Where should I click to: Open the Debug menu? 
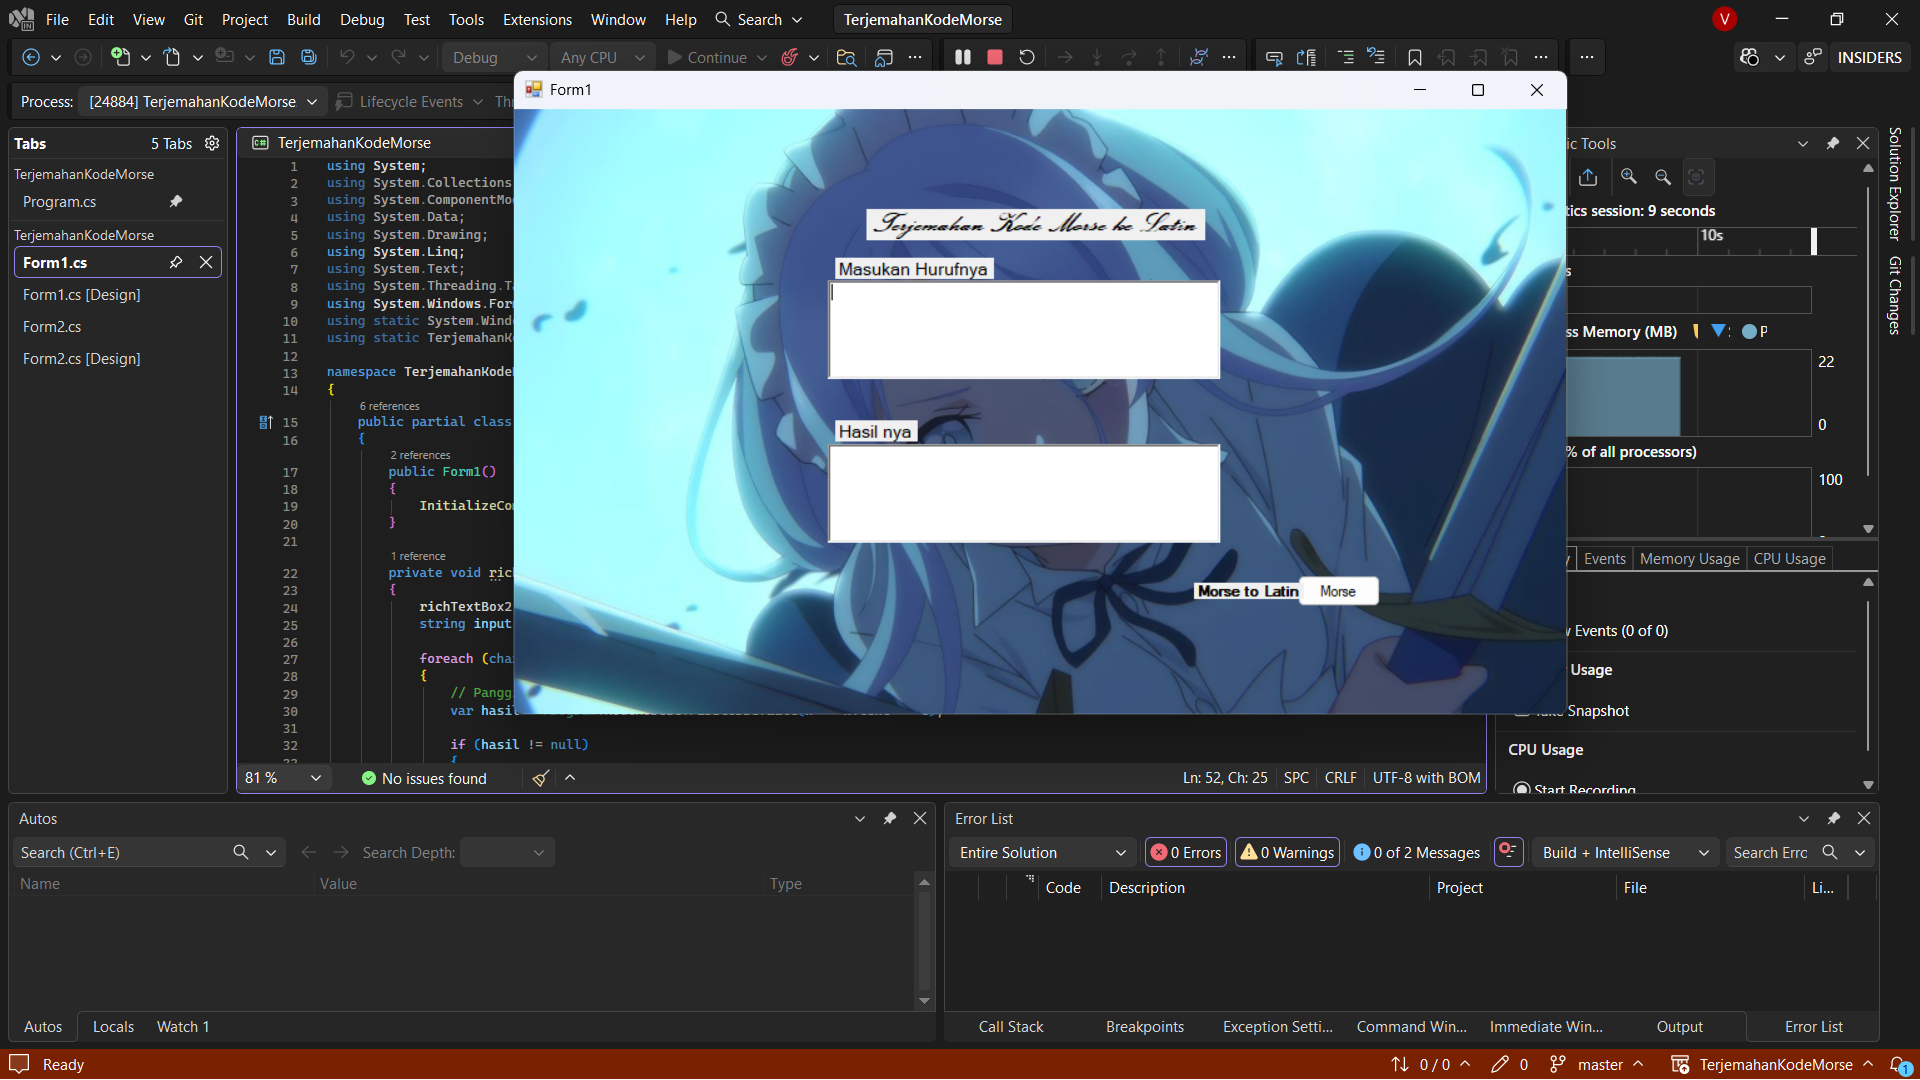[x=362, y=19]
